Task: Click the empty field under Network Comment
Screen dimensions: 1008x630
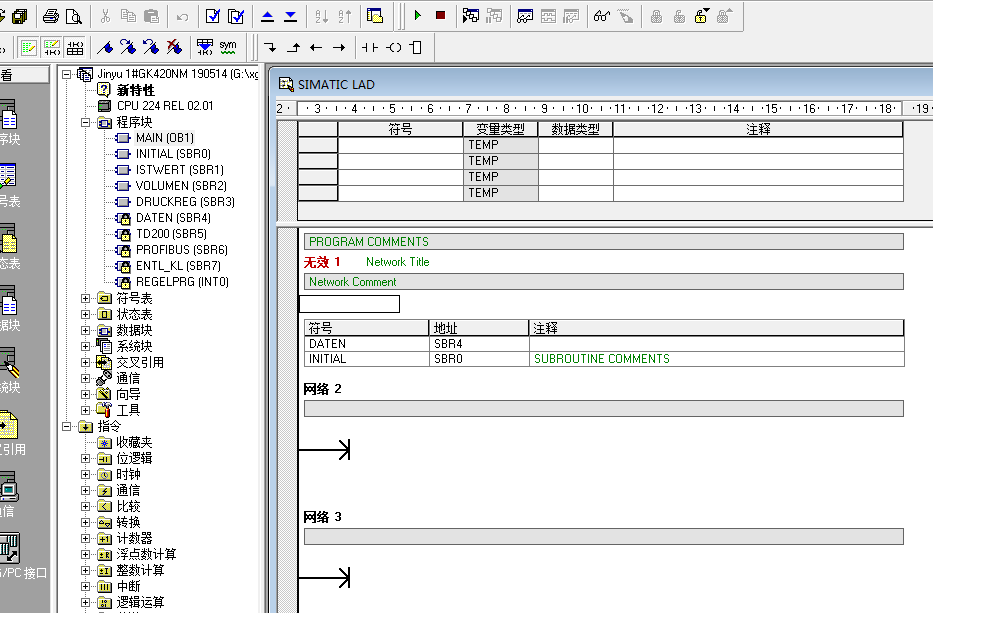Action: click(x=349, y=304)
